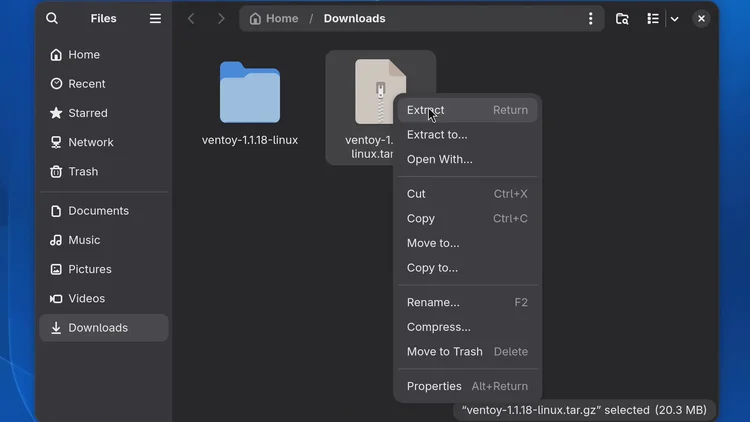Choose Move to... from the context menu

(467, 243)
